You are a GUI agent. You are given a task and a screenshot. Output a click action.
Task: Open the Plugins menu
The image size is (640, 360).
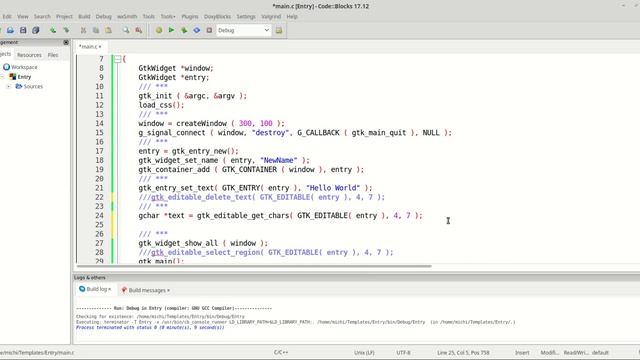point(190,17)
